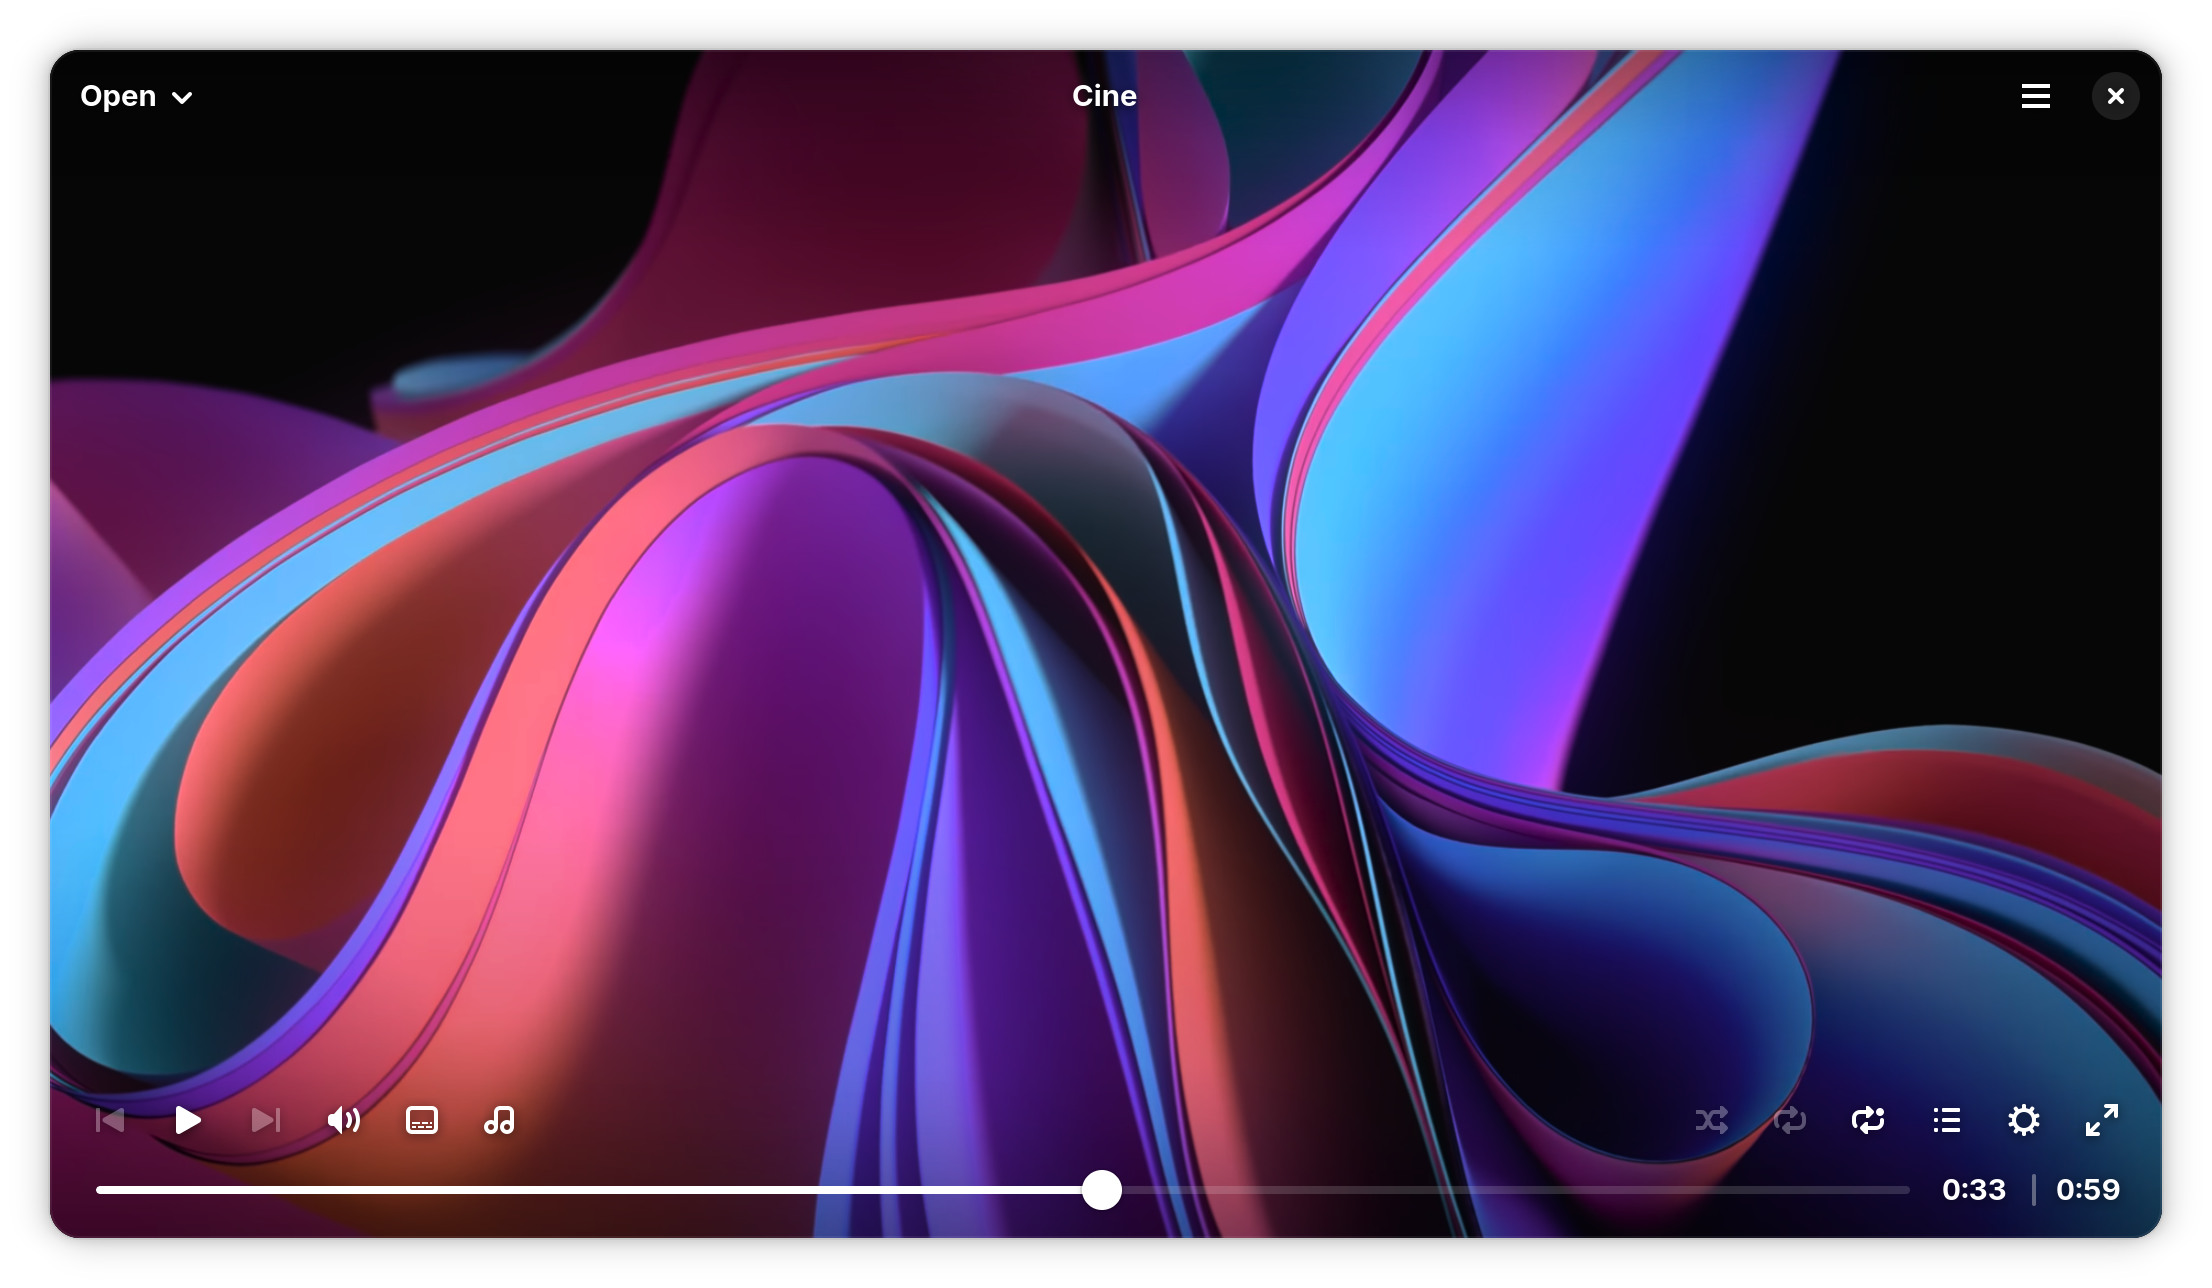Open the hamburger main menu

(x=2036, y=96)
